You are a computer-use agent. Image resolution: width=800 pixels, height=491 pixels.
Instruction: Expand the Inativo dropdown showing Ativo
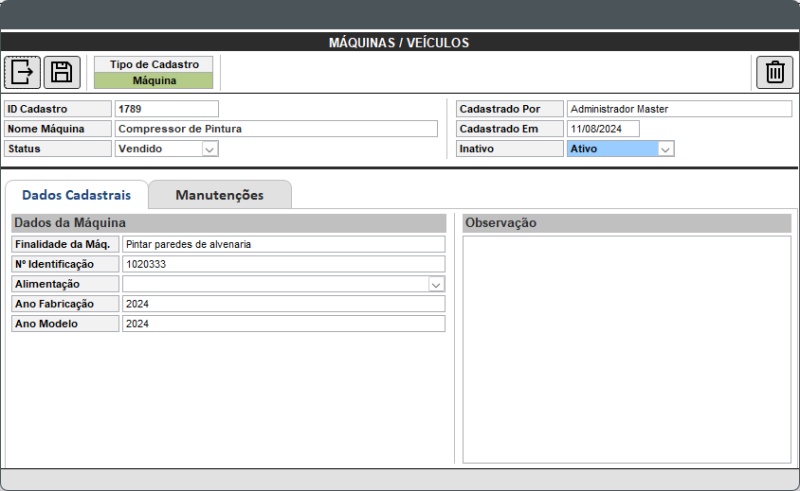click(666, 149)
